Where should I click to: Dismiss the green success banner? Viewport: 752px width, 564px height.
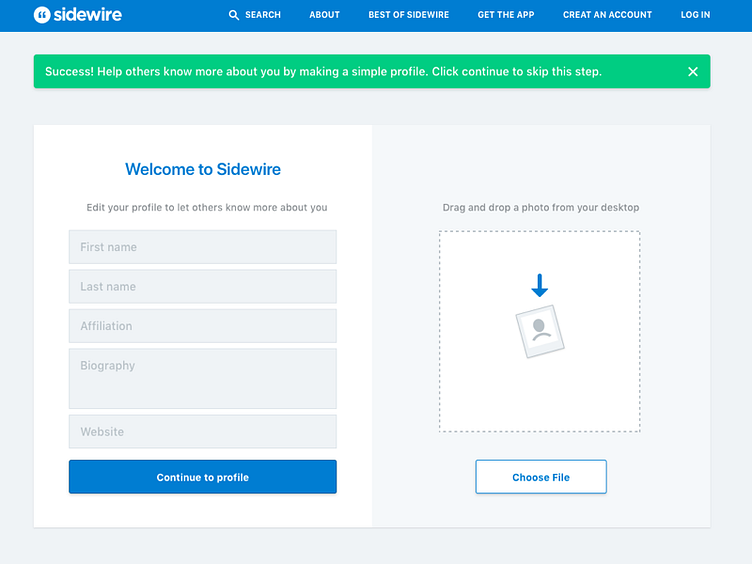click(693, 71)
